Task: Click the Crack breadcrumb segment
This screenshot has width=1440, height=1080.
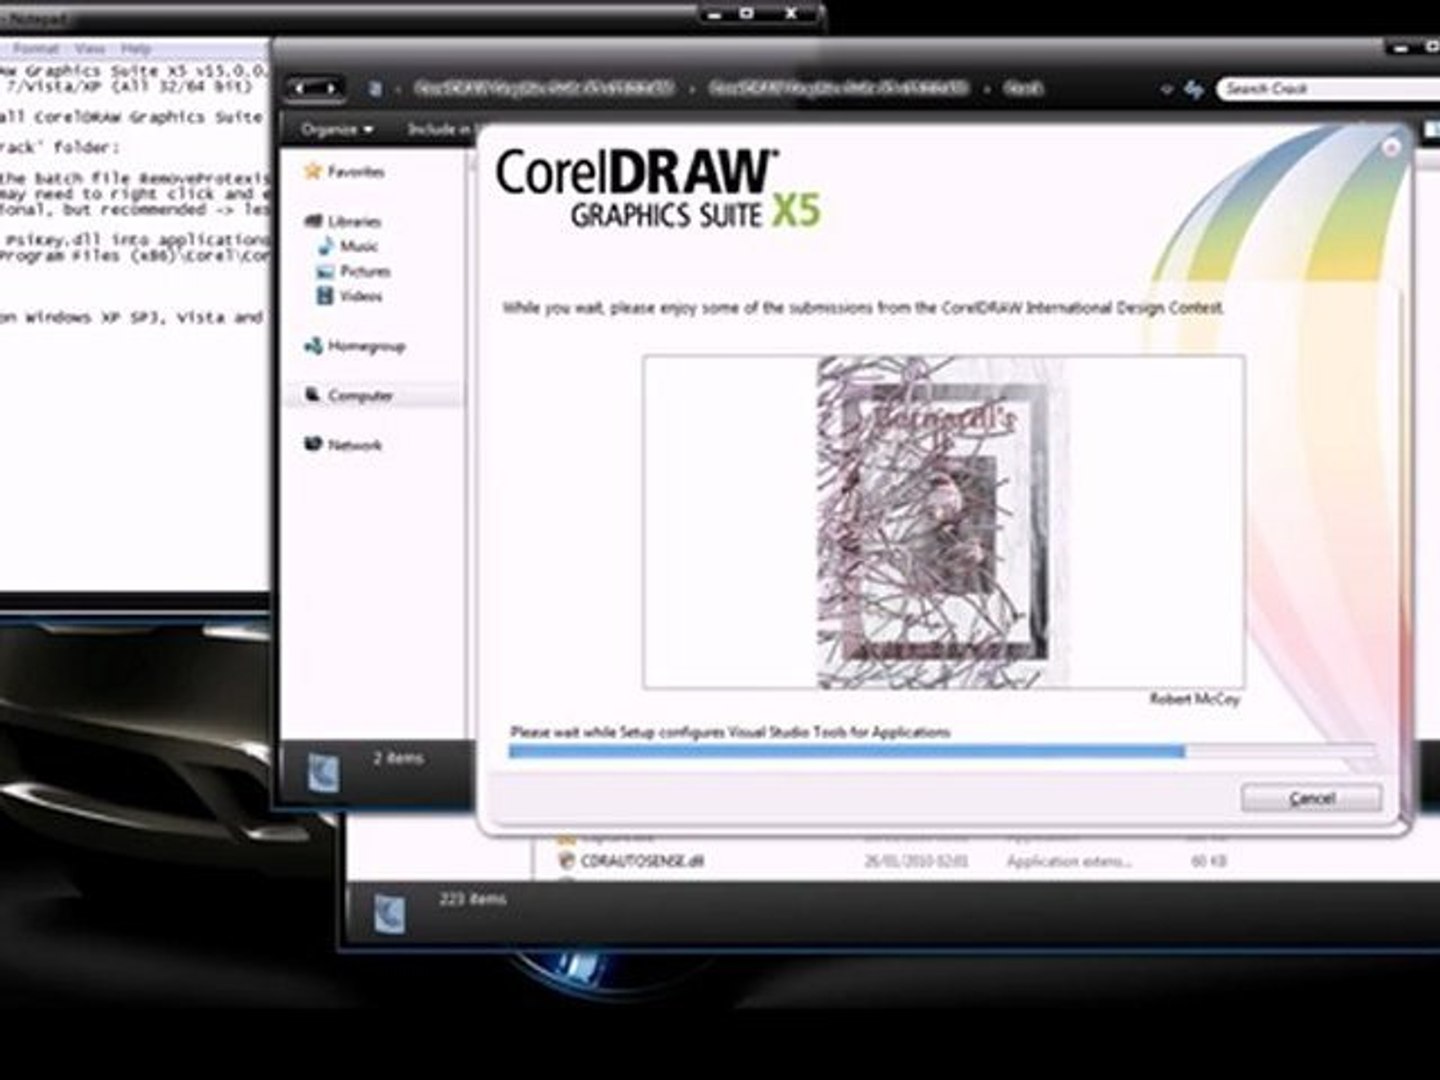Action: 1022,88
